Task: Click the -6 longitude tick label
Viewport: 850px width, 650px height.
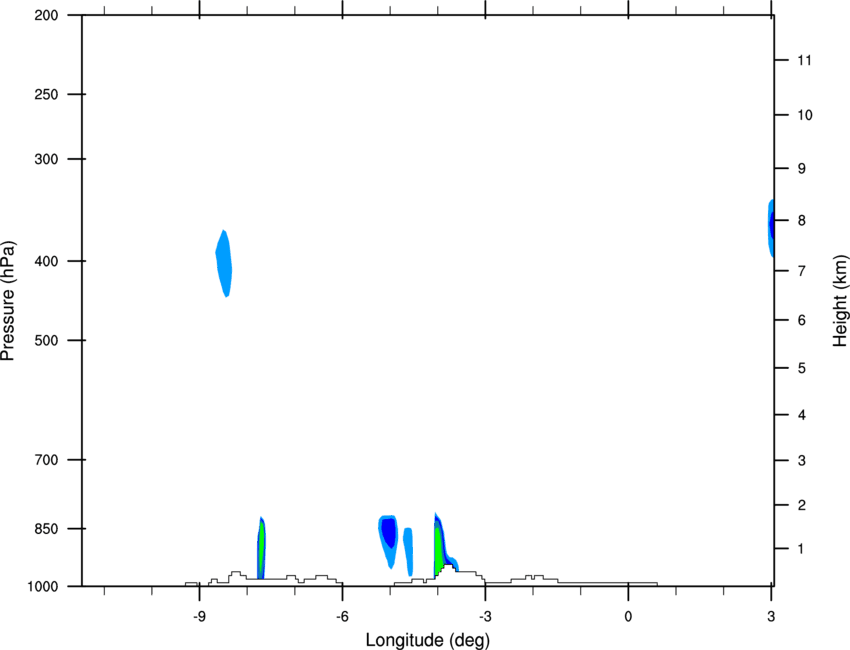Action: point(342,616)
